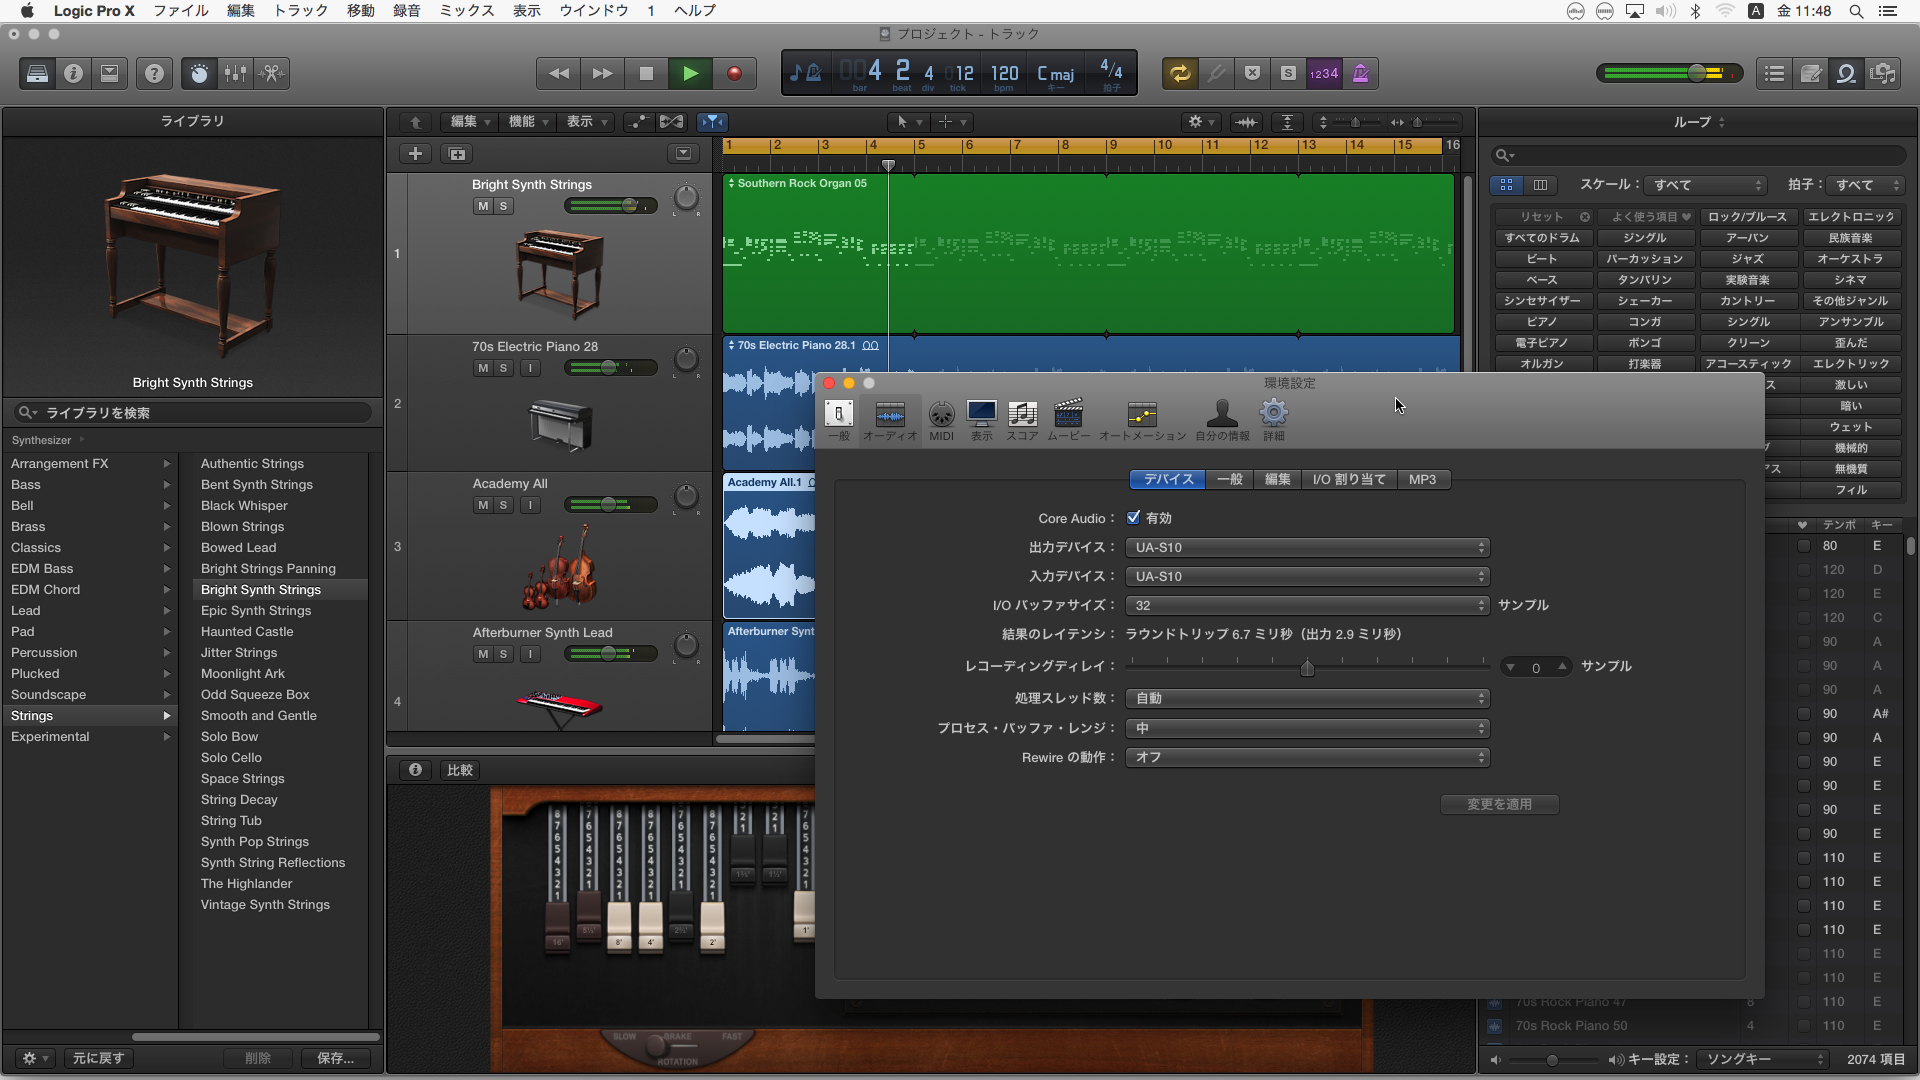Click 比較 compare button in Smart Controls

coord(459,770)
